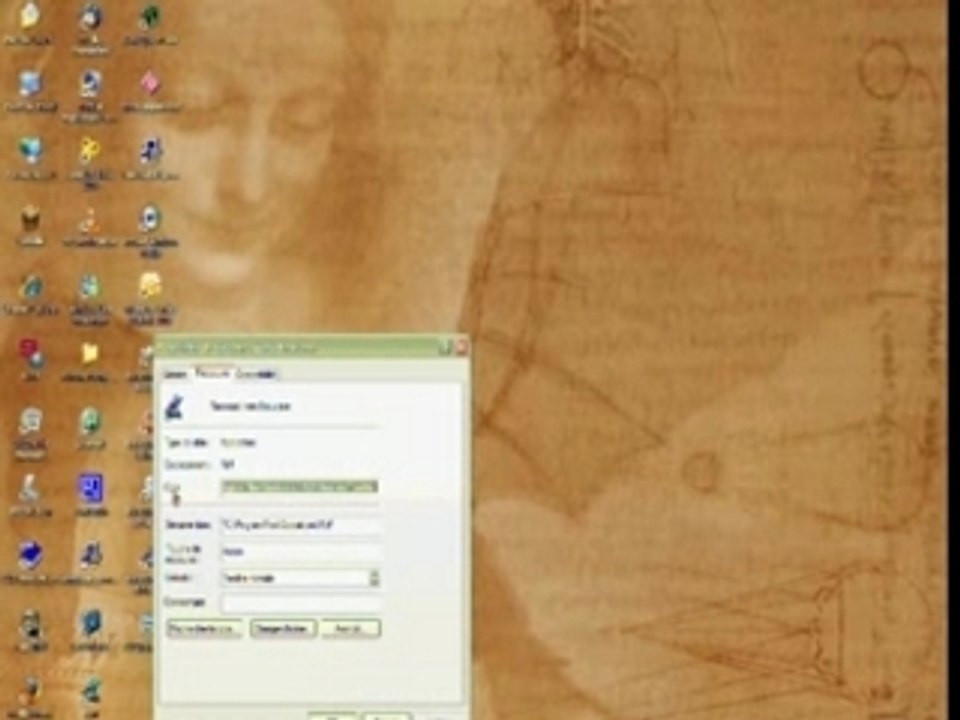
Task: Select the pink diamond-shaped desktop icon
Action: coord(151,83)
